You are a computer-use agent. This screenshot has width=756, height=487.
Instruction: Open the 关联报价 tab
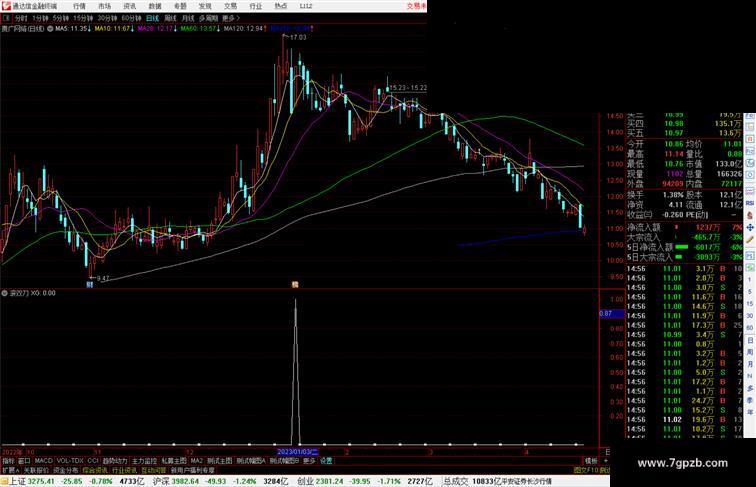(x=36, y=470)
